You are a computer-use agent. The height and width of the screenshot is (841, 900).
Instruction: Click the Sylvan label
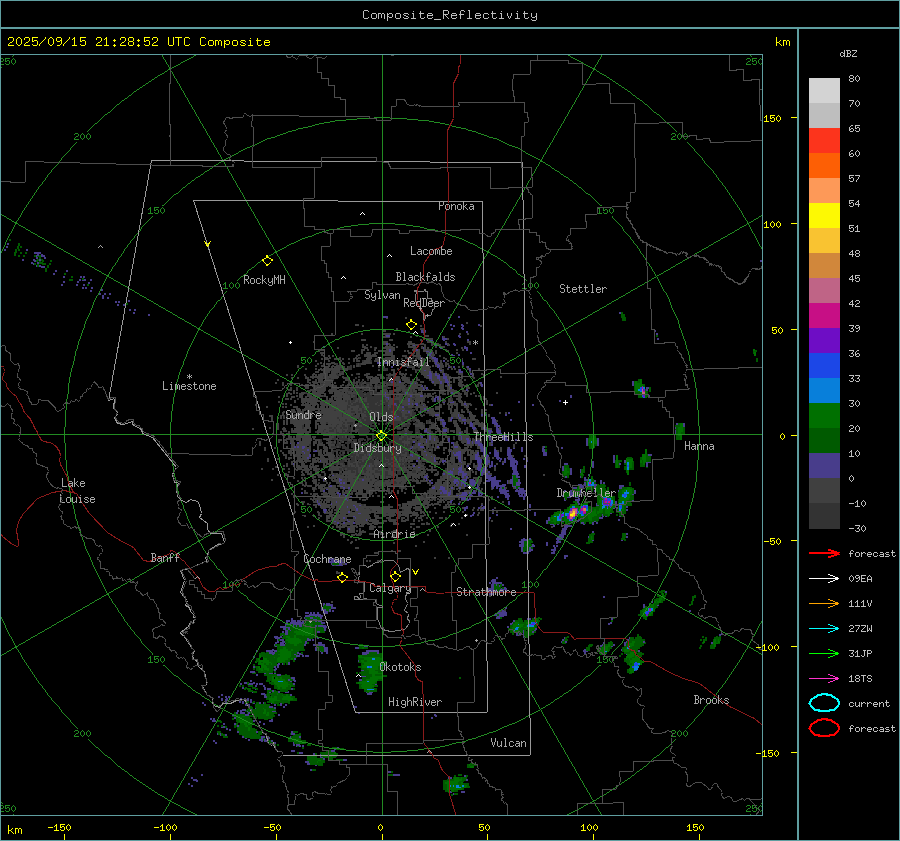point(382,295)
